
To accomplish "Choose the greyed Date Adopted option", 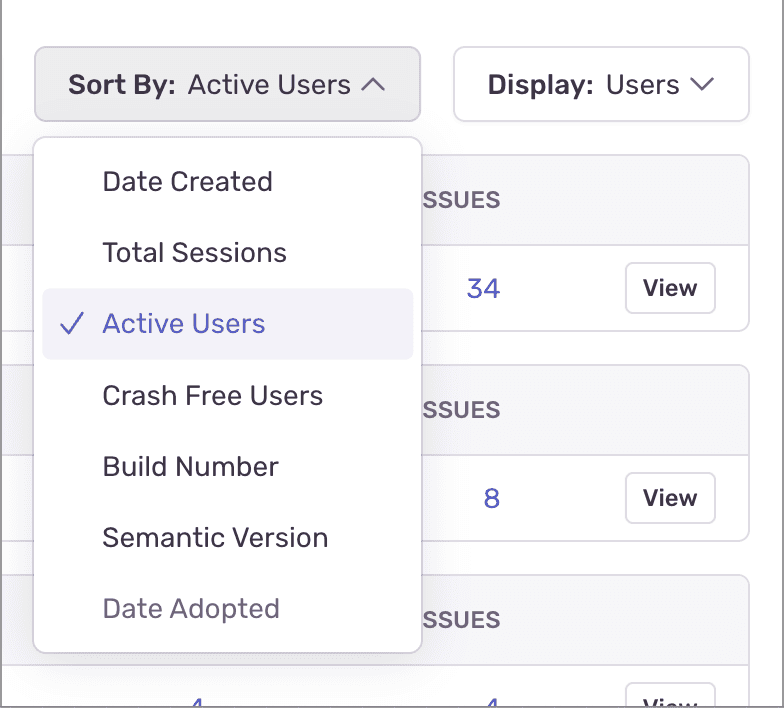I will click(x=191, y=609).
